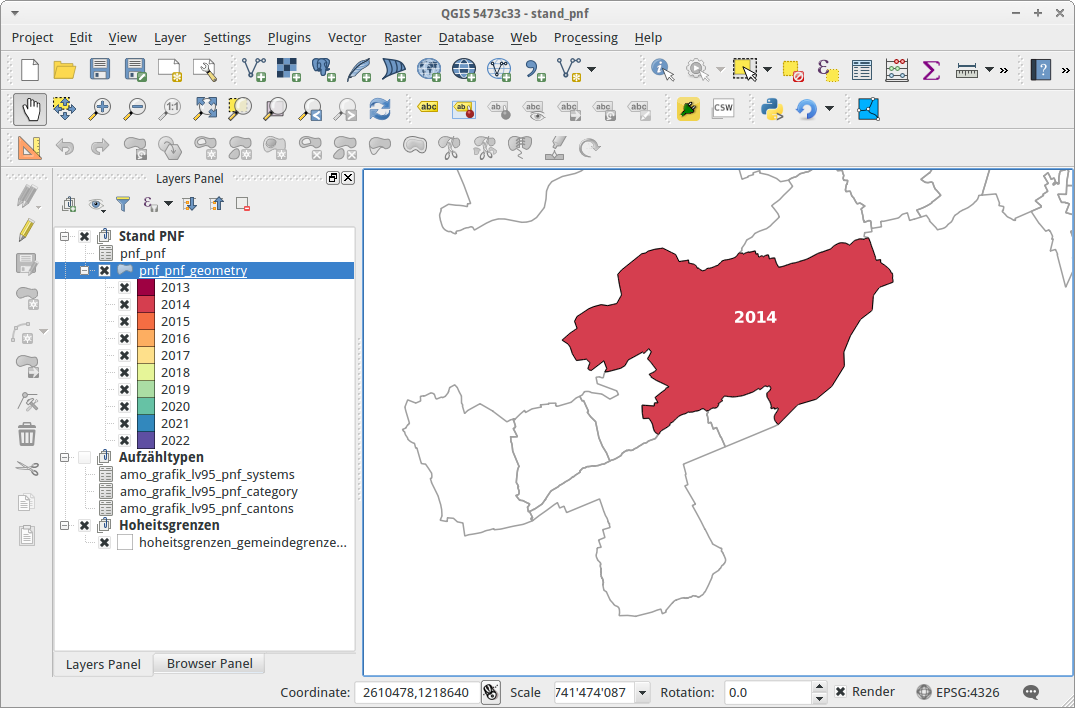Uncheck the 2022 legend class
The width and height of the screenshot is (1075, 708).
[x=125, y=441]
